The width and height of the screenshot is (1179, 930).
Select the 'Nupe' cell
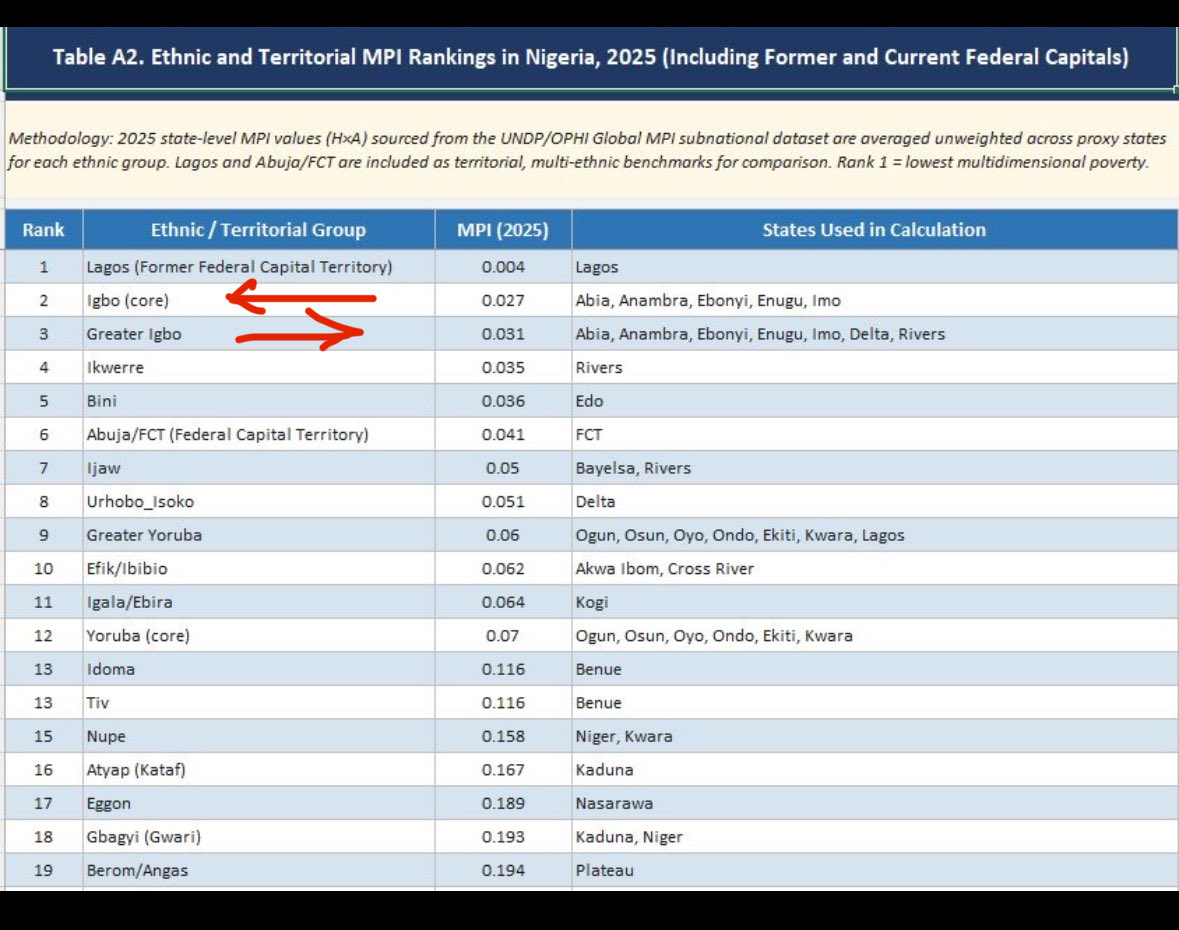(259, 736)
